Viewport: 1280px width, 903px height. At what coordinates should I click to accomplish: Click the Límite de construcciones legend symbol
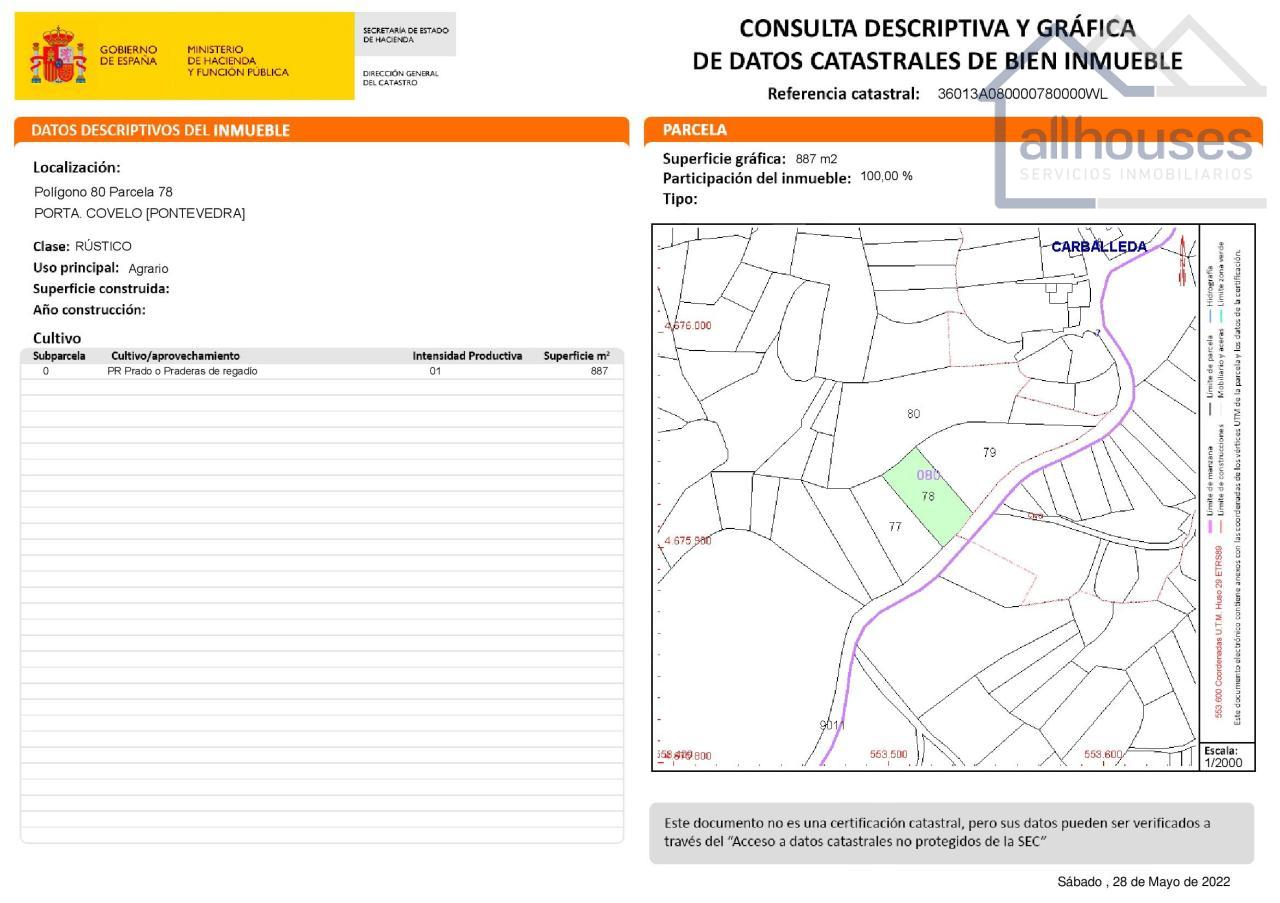pos(1221,528)
